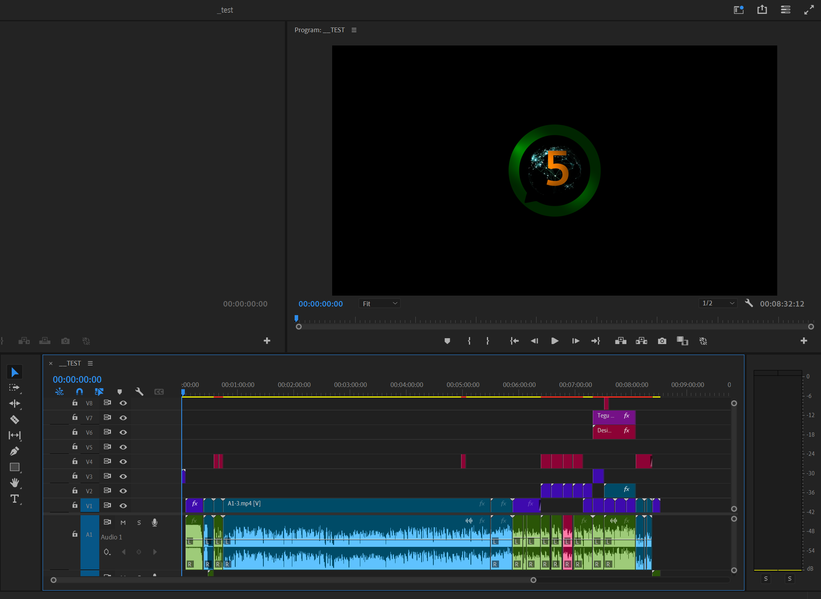
Task: Select the Type tool
Action: (x=14, y=499)
